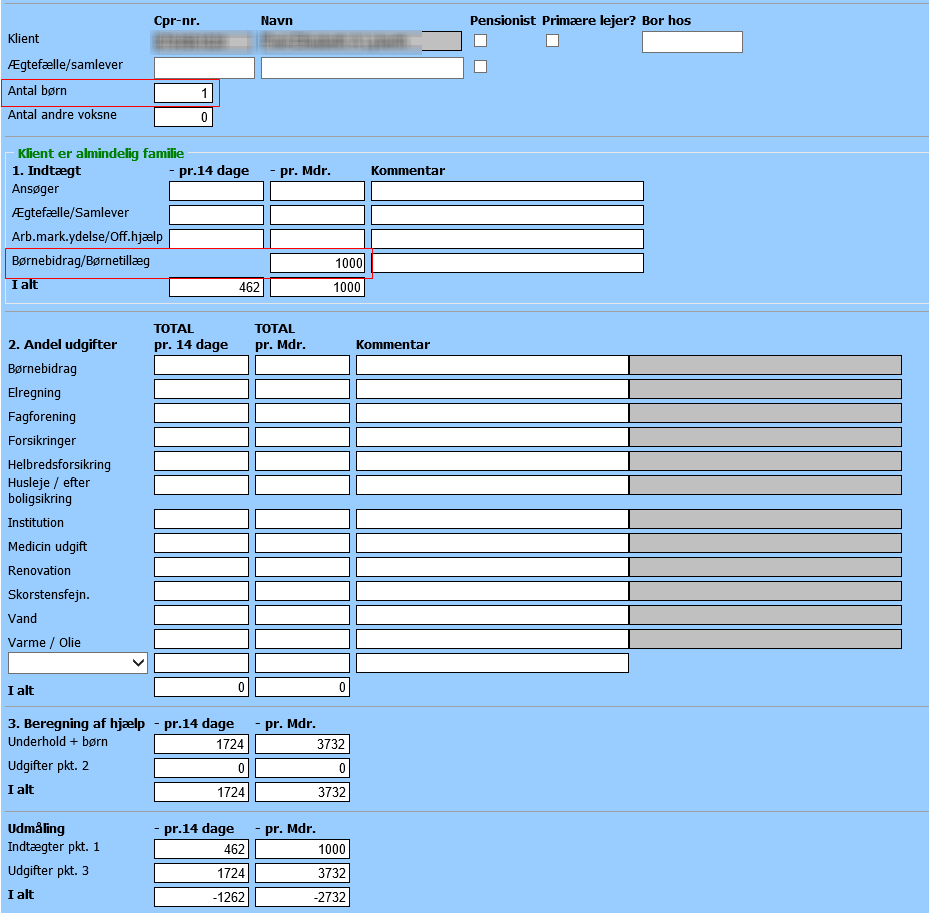This screenshot has width=929, height=913.
Task: Click Udmåling I alt field showing -1262
Action: click(x=201, y=897)
